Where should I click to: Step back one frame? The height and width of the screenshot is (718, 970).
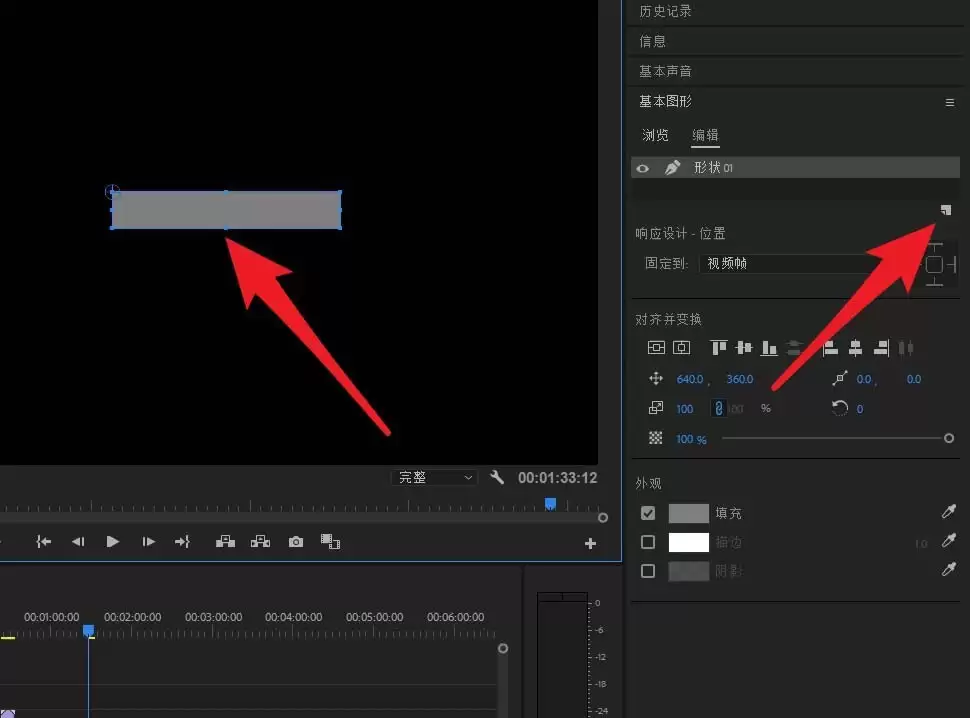(x=78, y=542)
